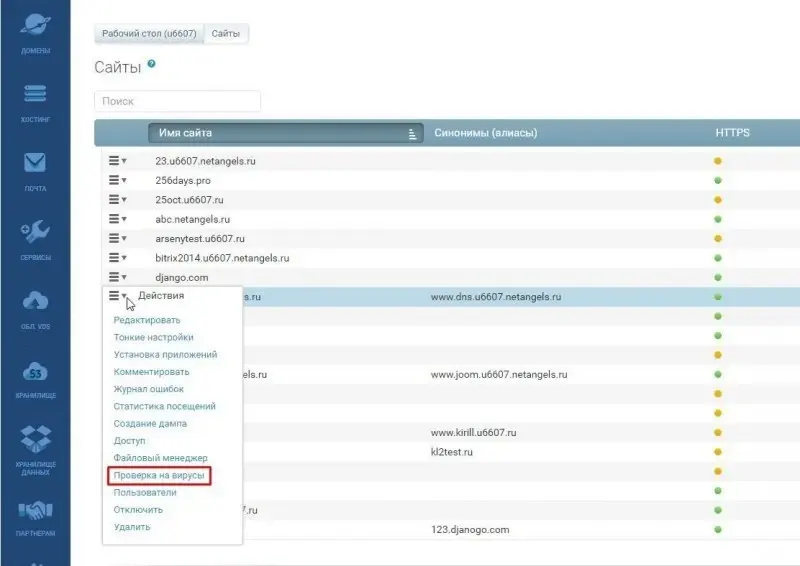Open actions menu for 256days.pro
Screen dimensions: 800x566
coord(117,180)
